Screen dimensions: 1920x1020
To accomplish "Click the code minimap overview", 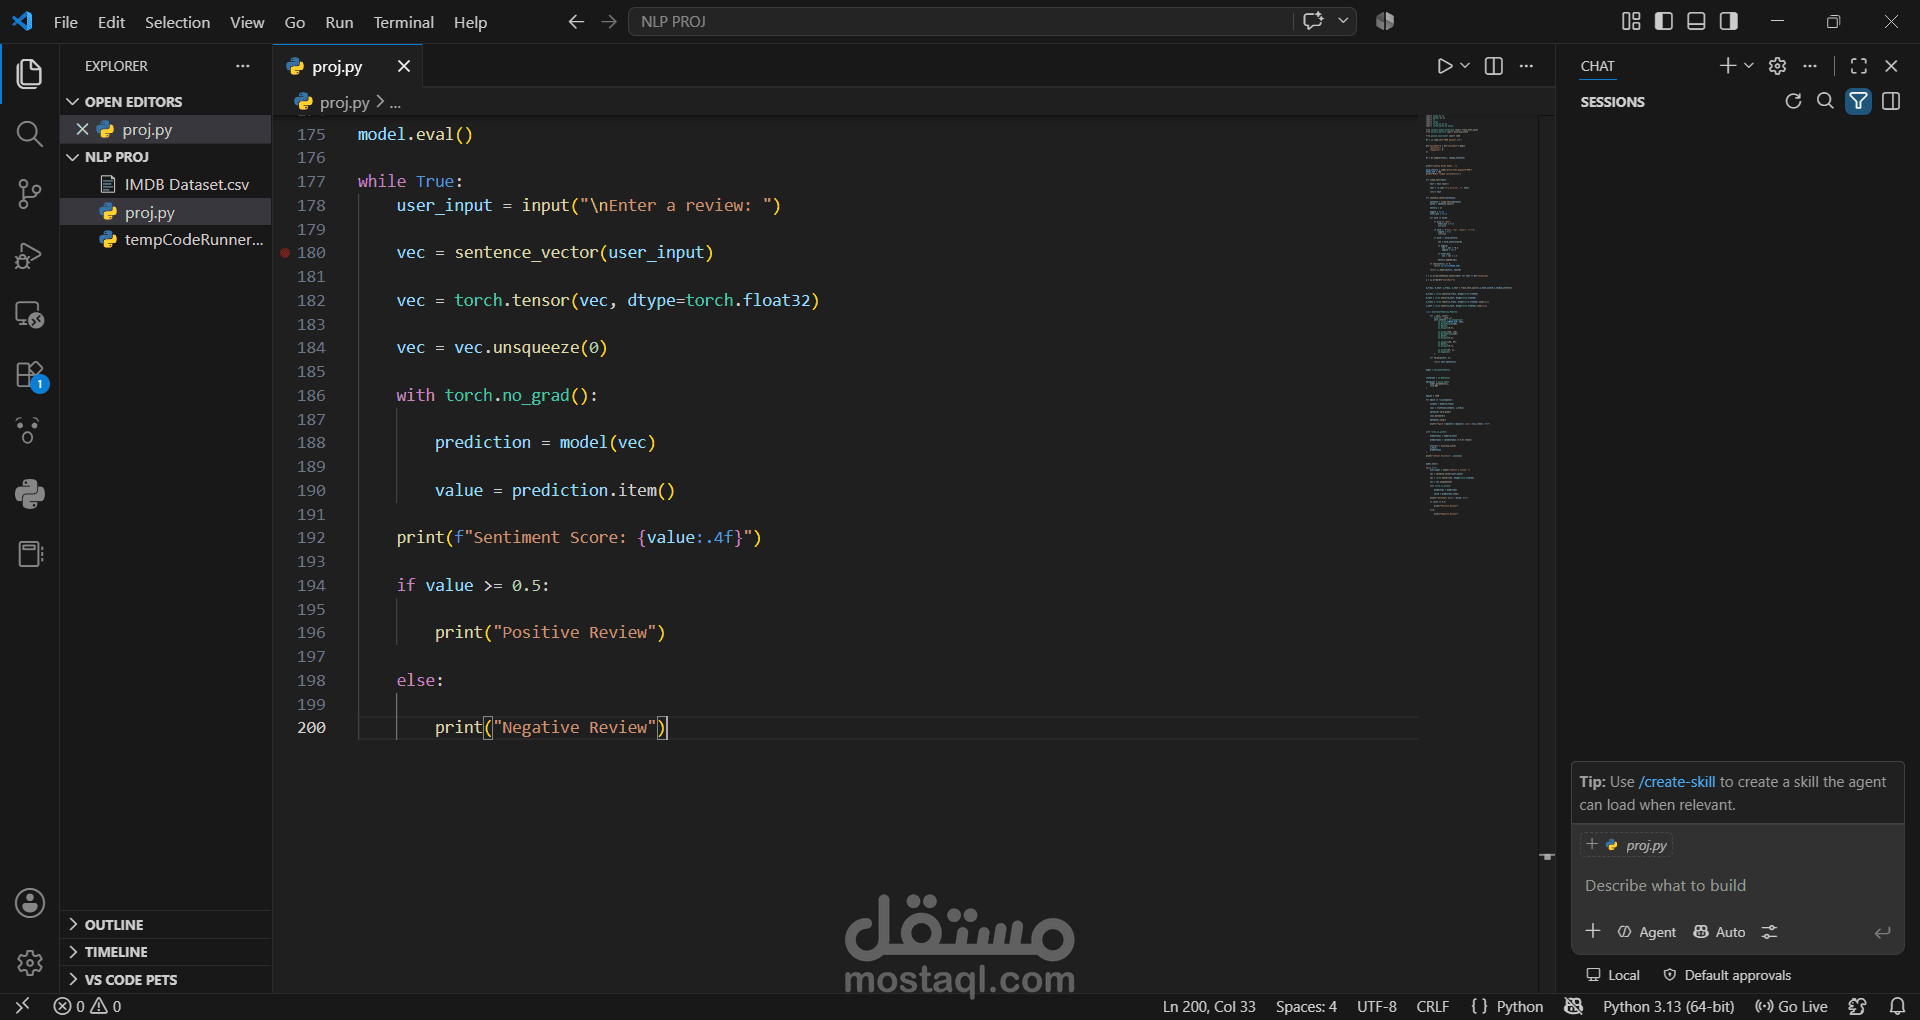I will pos(1479,315).
